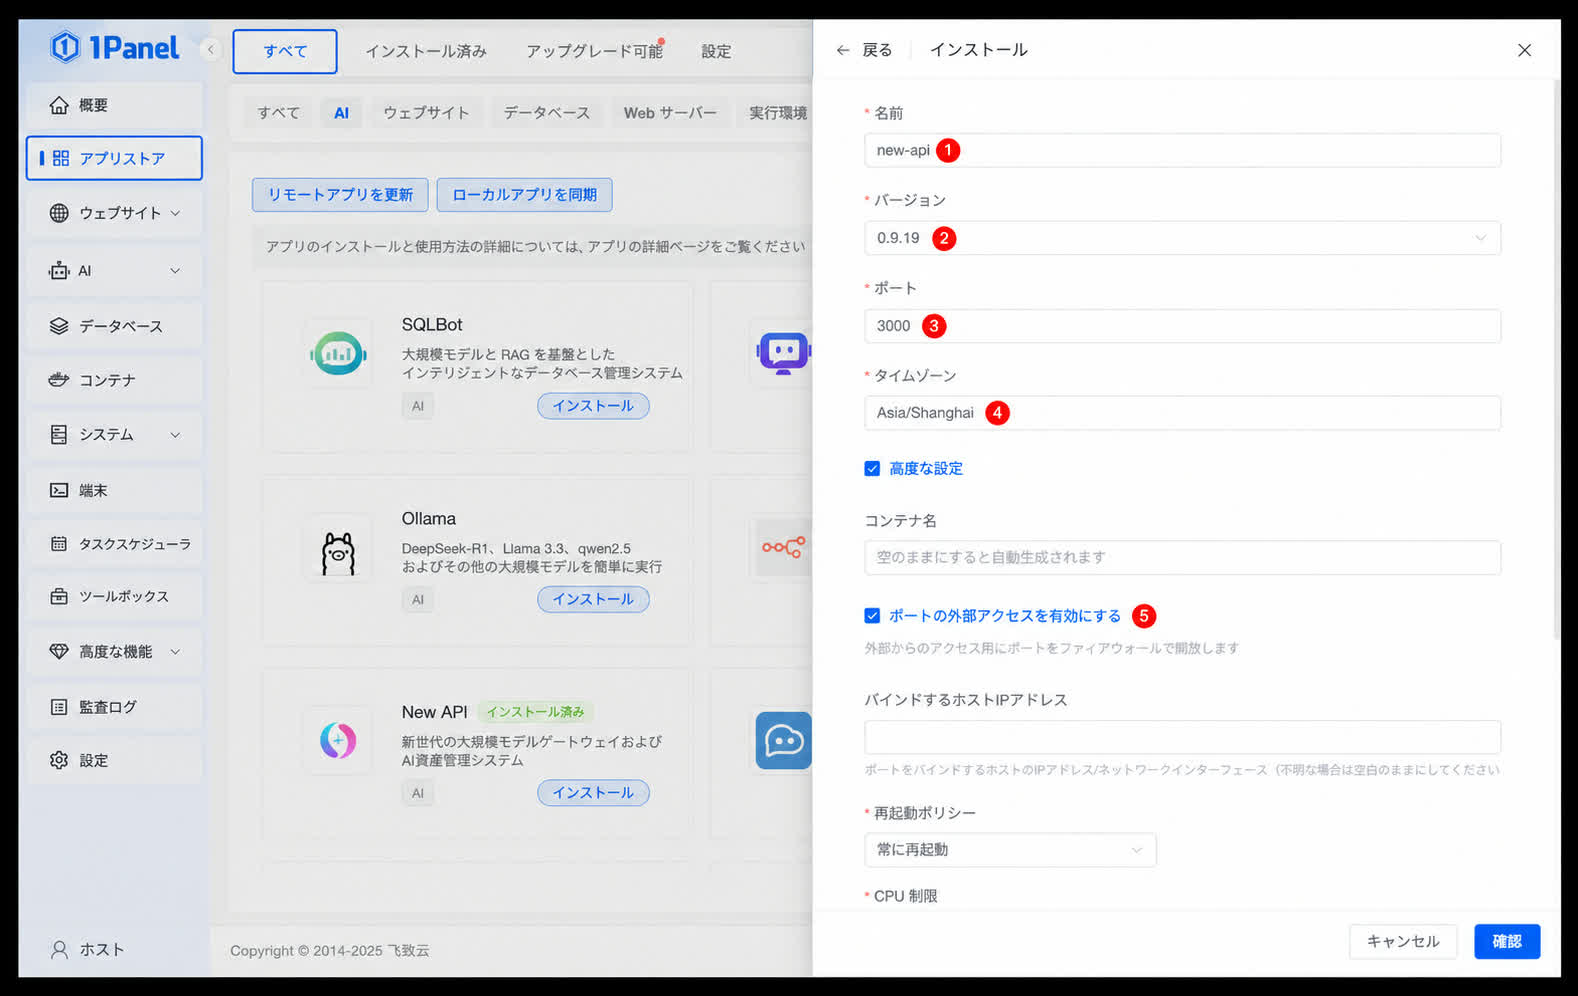This screenshot has height=996, width=1578.
Task: Open データベース from the sidebar
Action: [114, 326]
